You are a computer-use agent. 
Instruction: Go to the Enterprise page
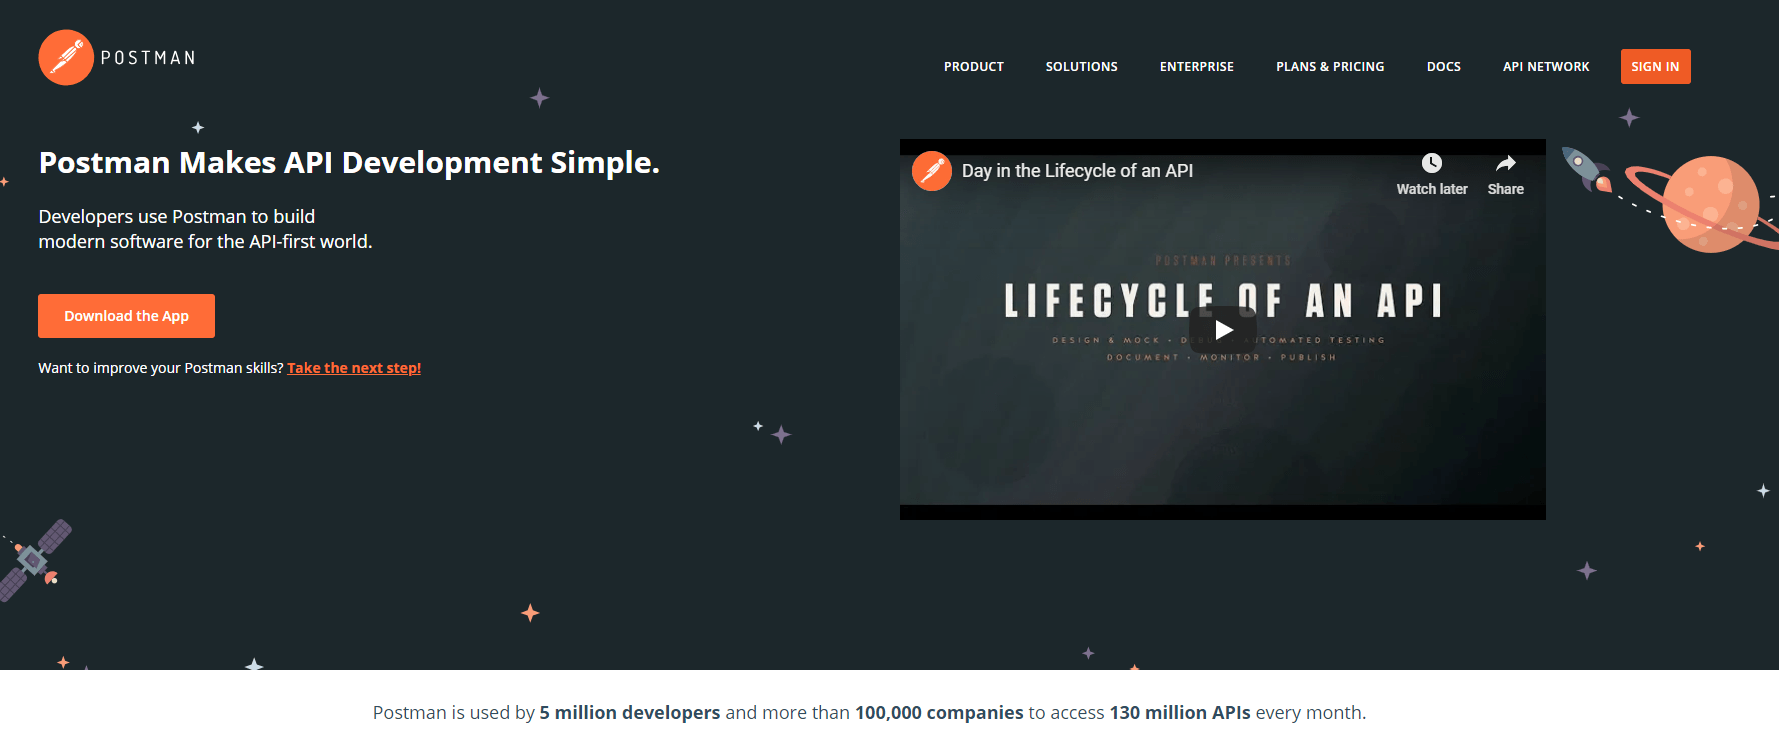tap(1197, 67)
